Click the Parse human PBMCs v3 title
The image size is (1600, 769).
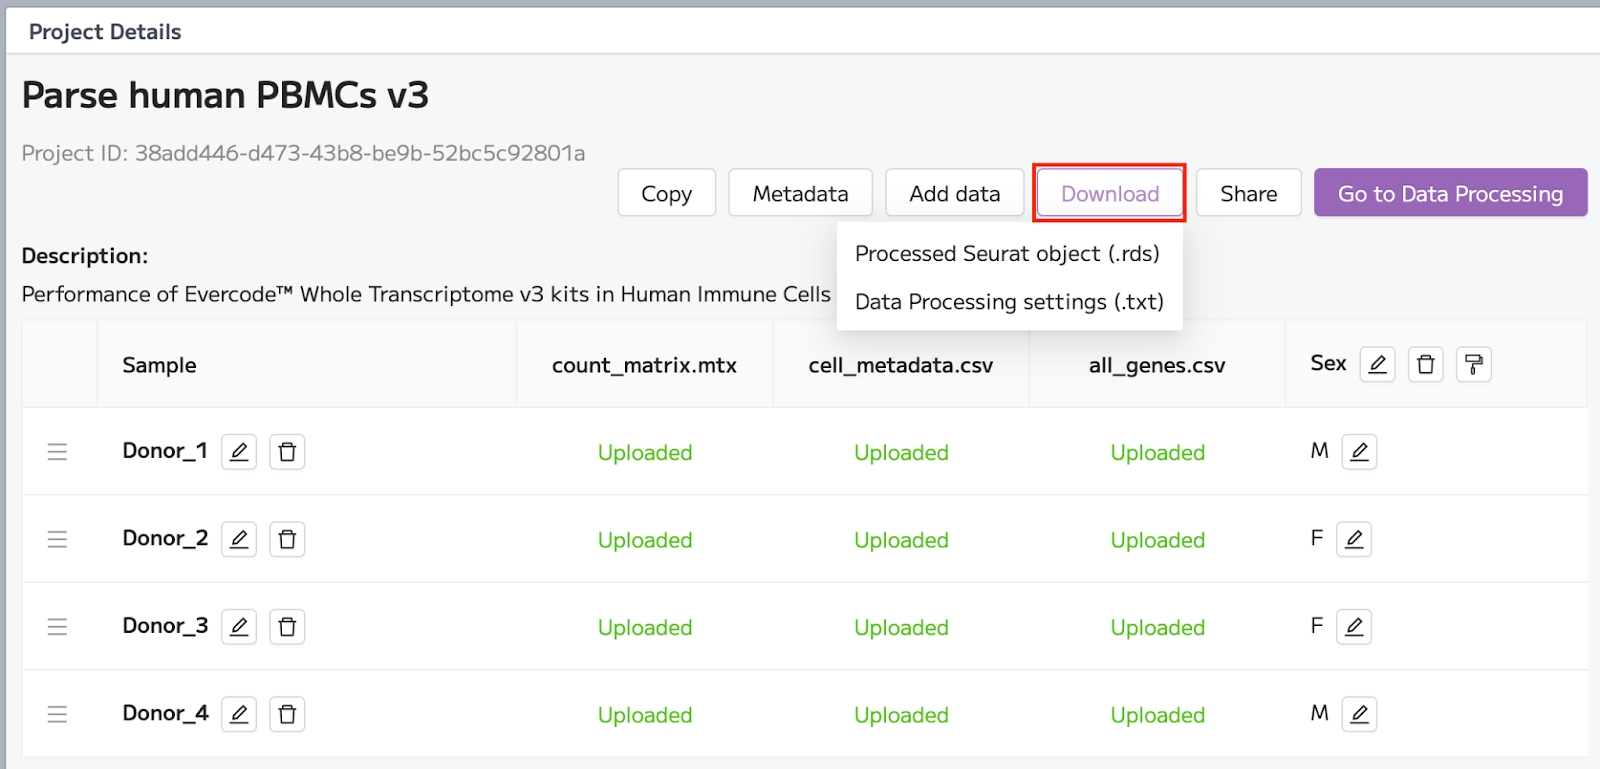tap(225, 96)
